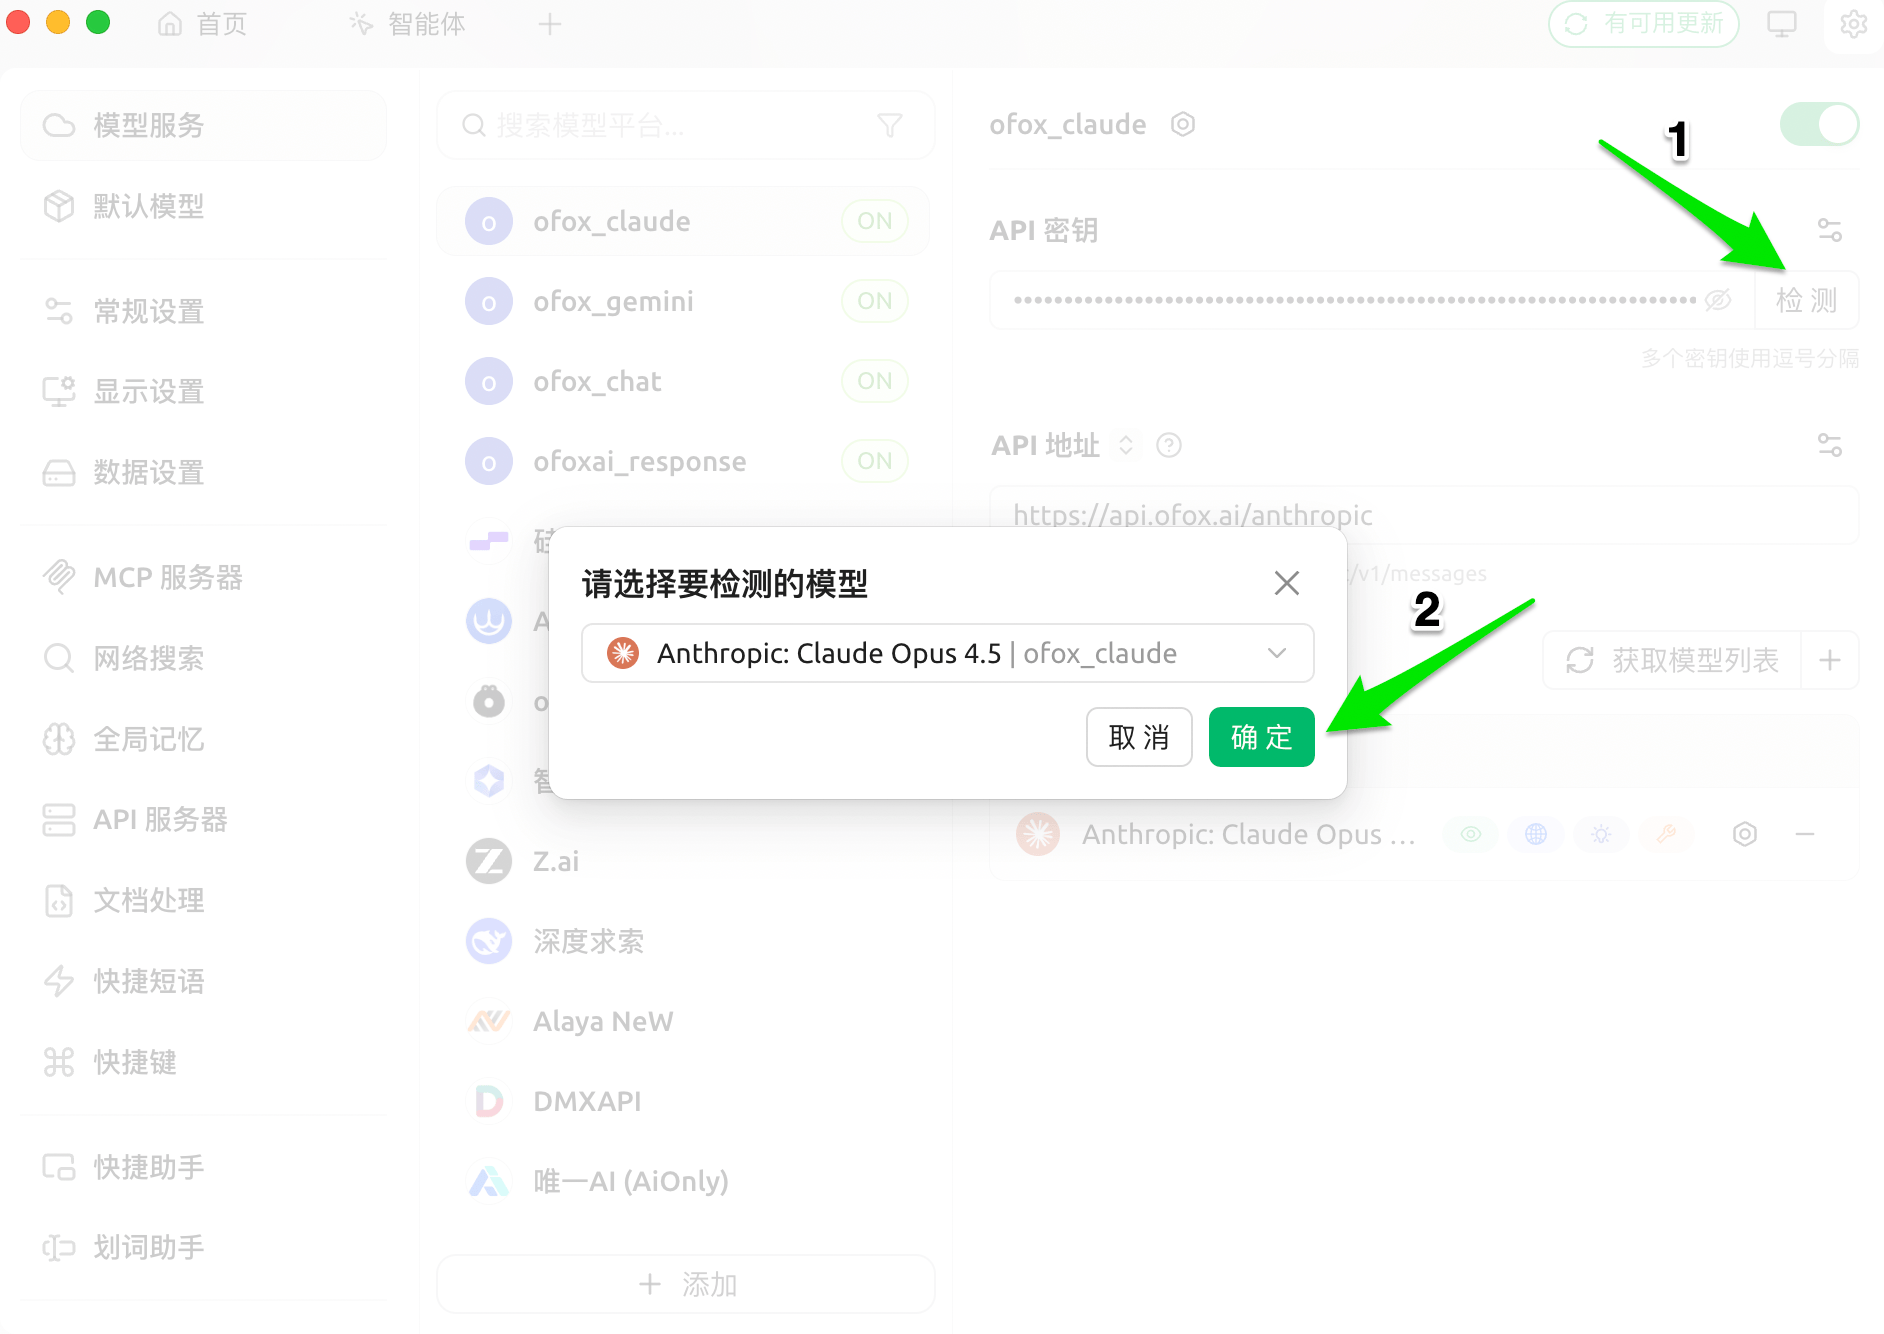Click the 有可用更新 update button
Image resolution: width=1884 pixels, height=1334 pixels.
coord(1644,24)
